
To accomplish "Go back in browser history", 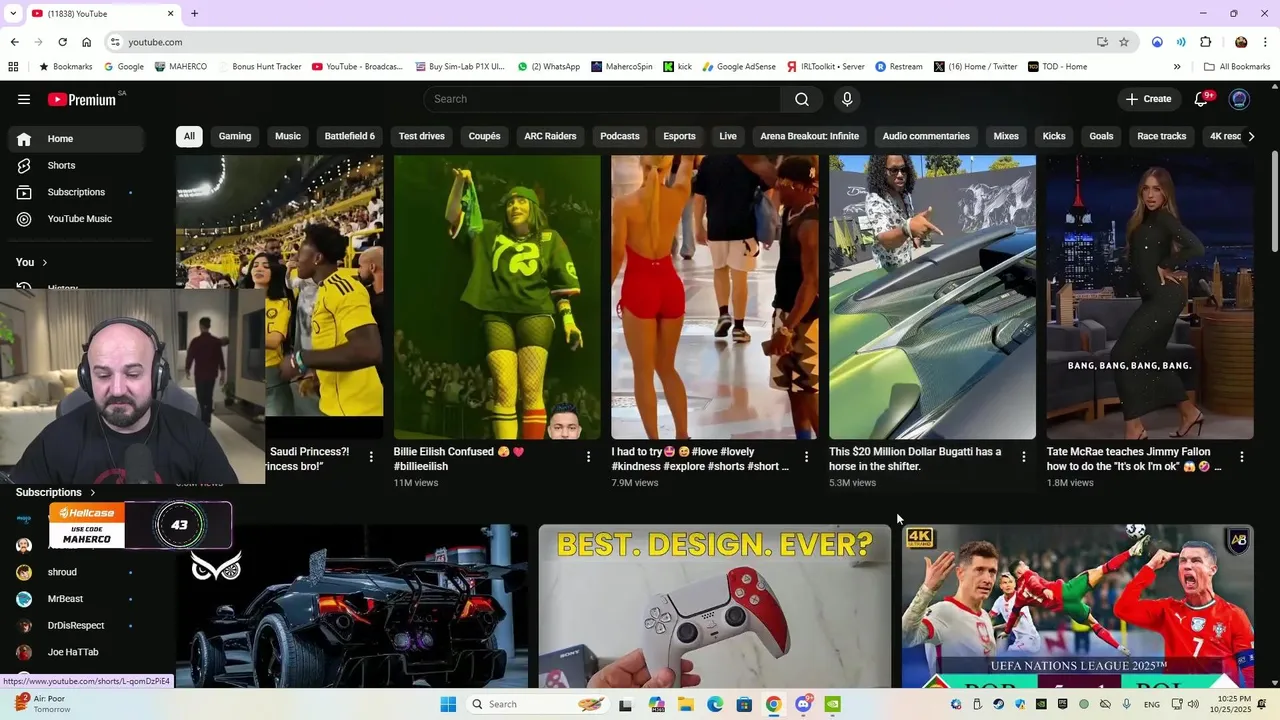I will (14, 42).
